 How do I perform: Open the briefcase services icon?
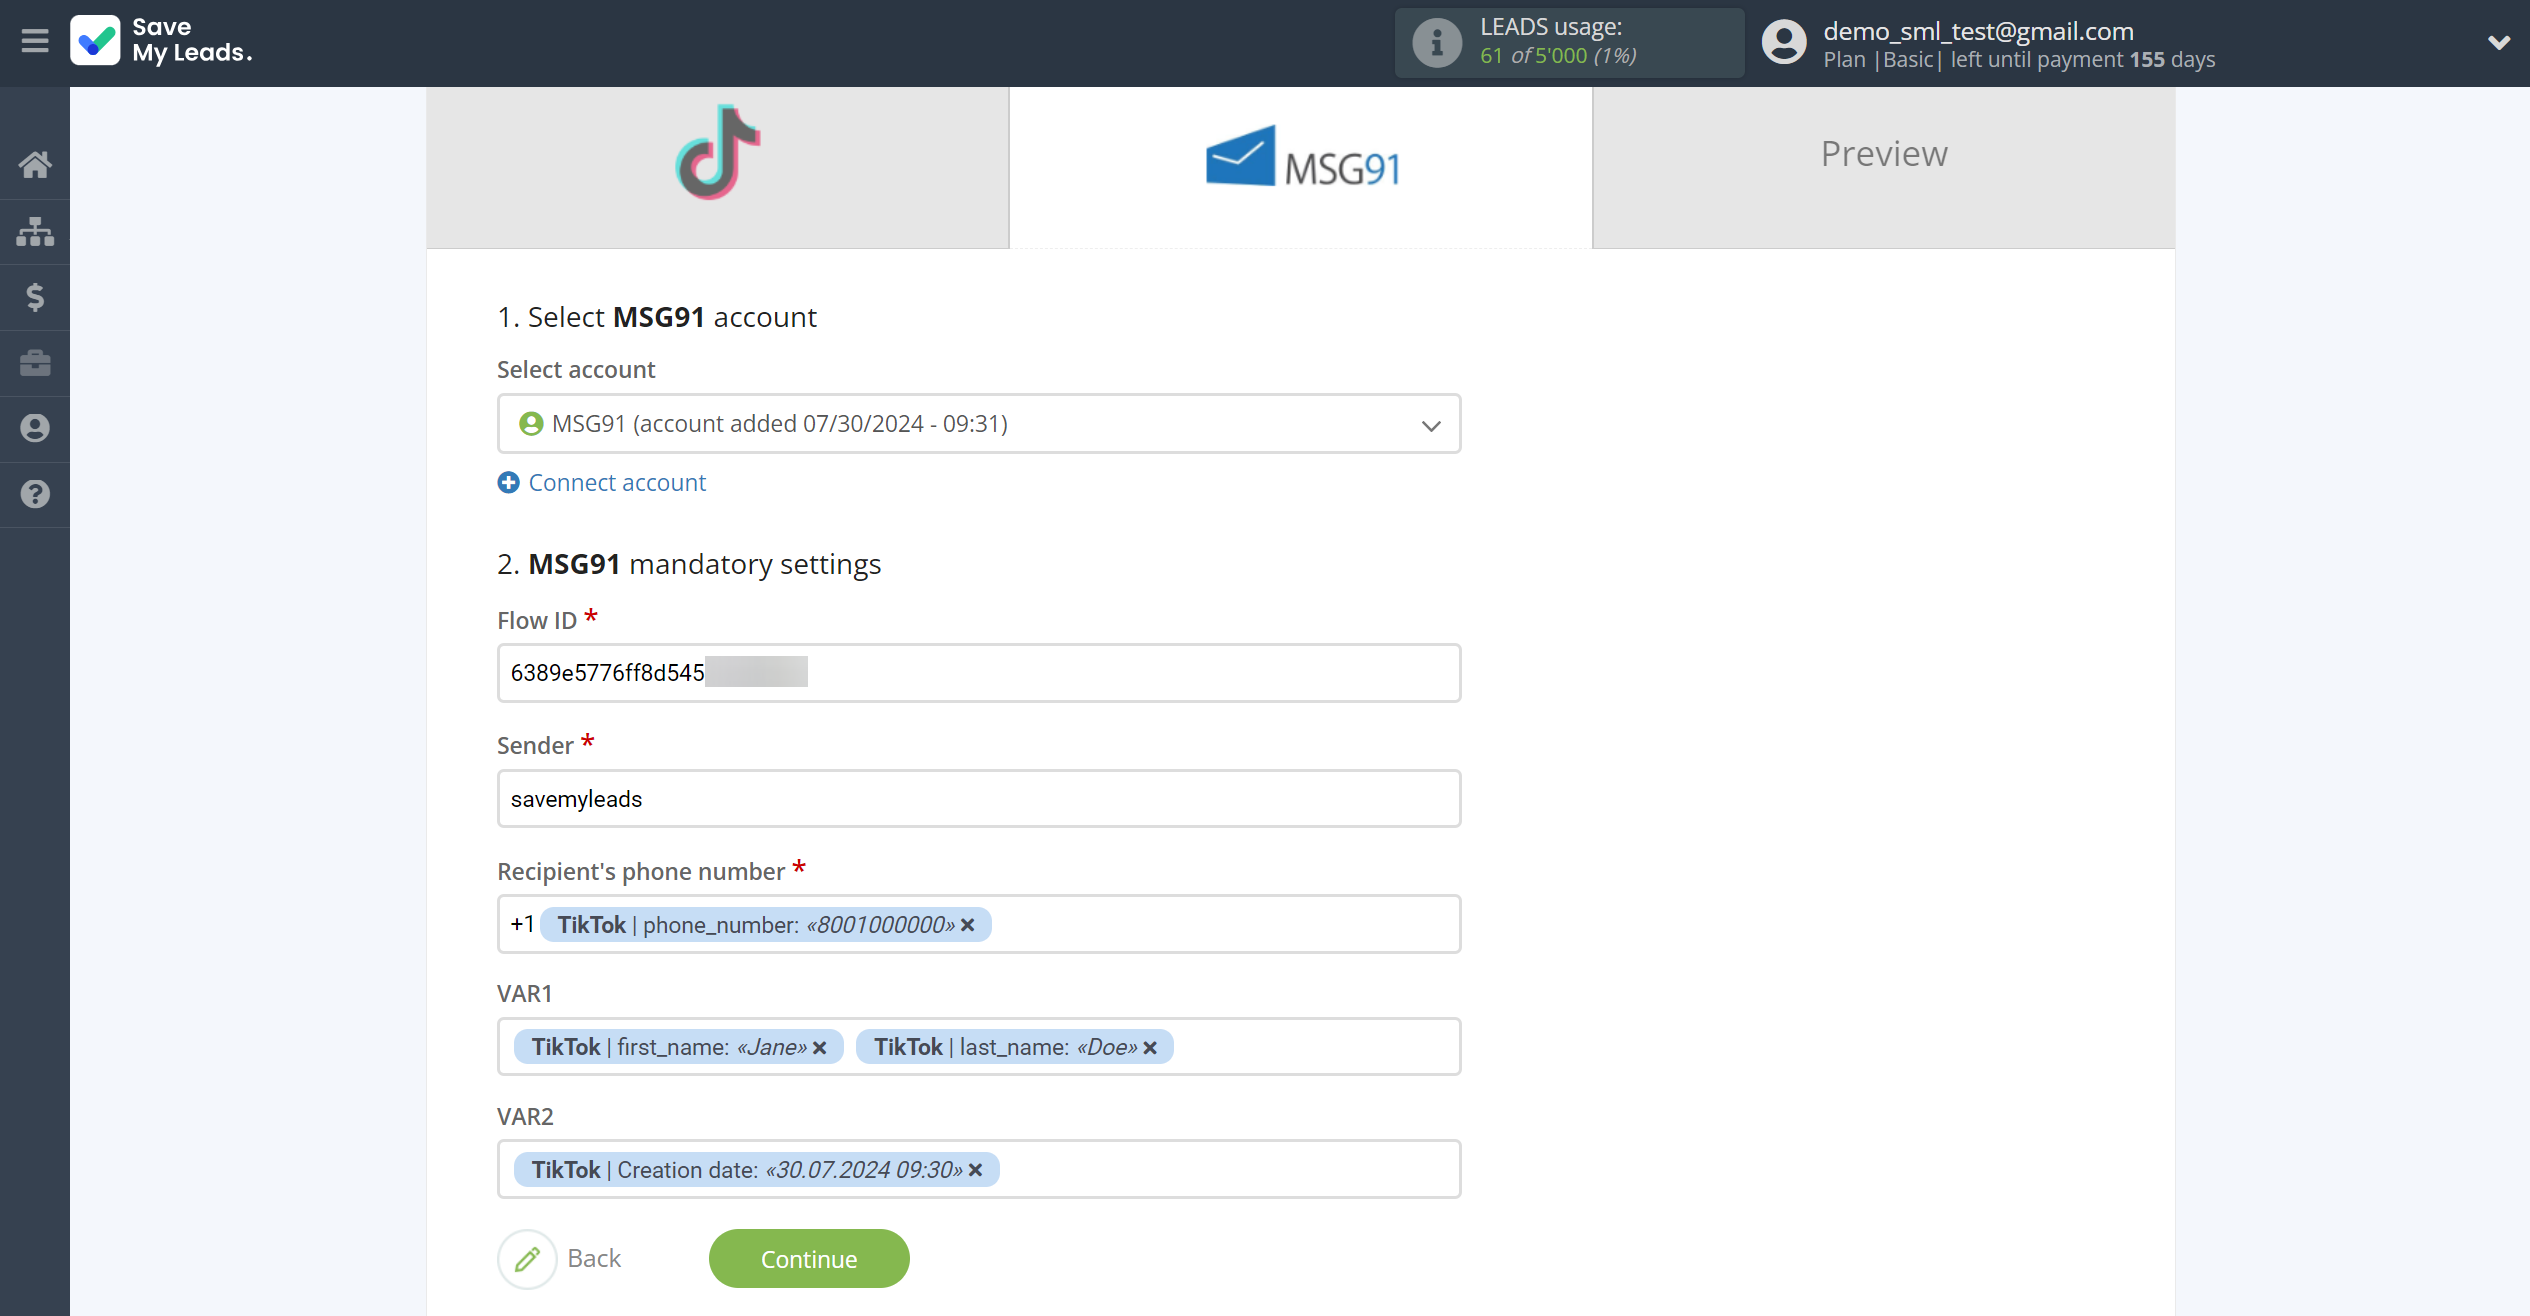35,363
